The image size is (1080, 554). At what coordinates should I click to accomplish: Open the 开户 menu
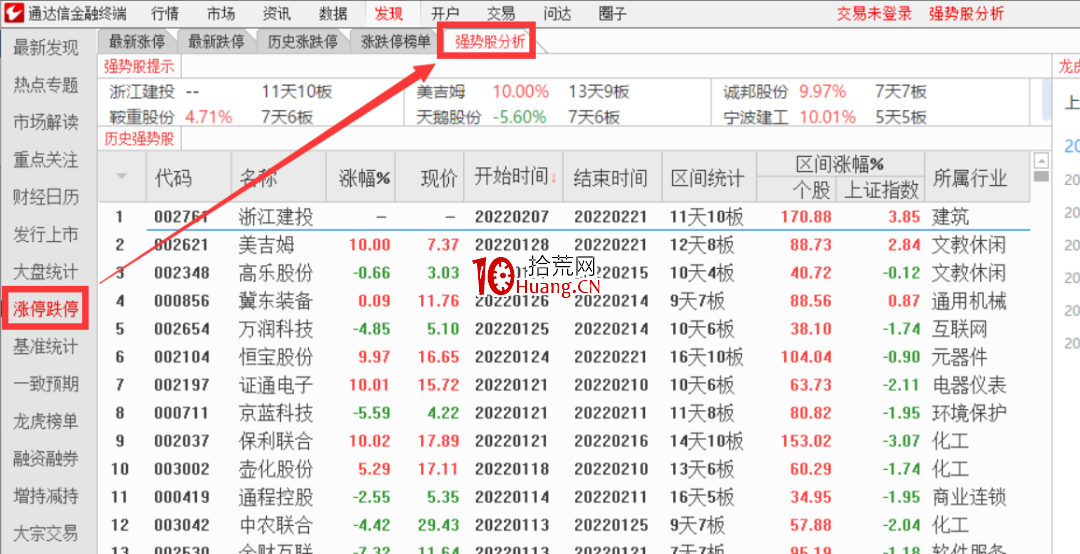pyautogui.click(x=446, y=13)
